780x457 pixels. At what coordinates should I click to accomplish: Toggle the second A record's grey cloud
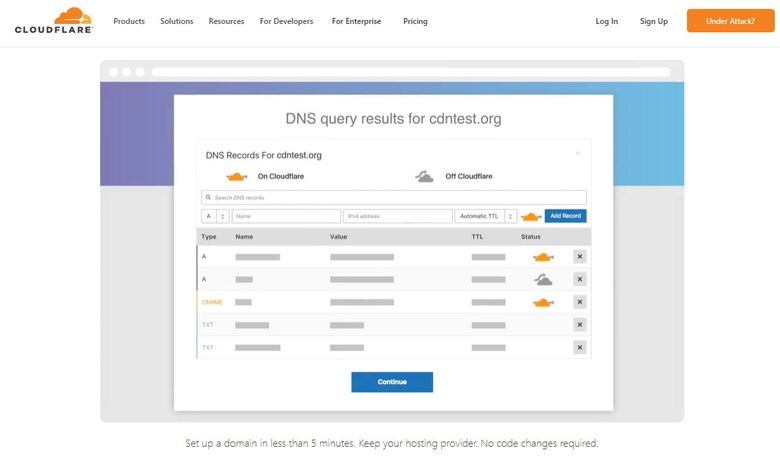(543, 279)
